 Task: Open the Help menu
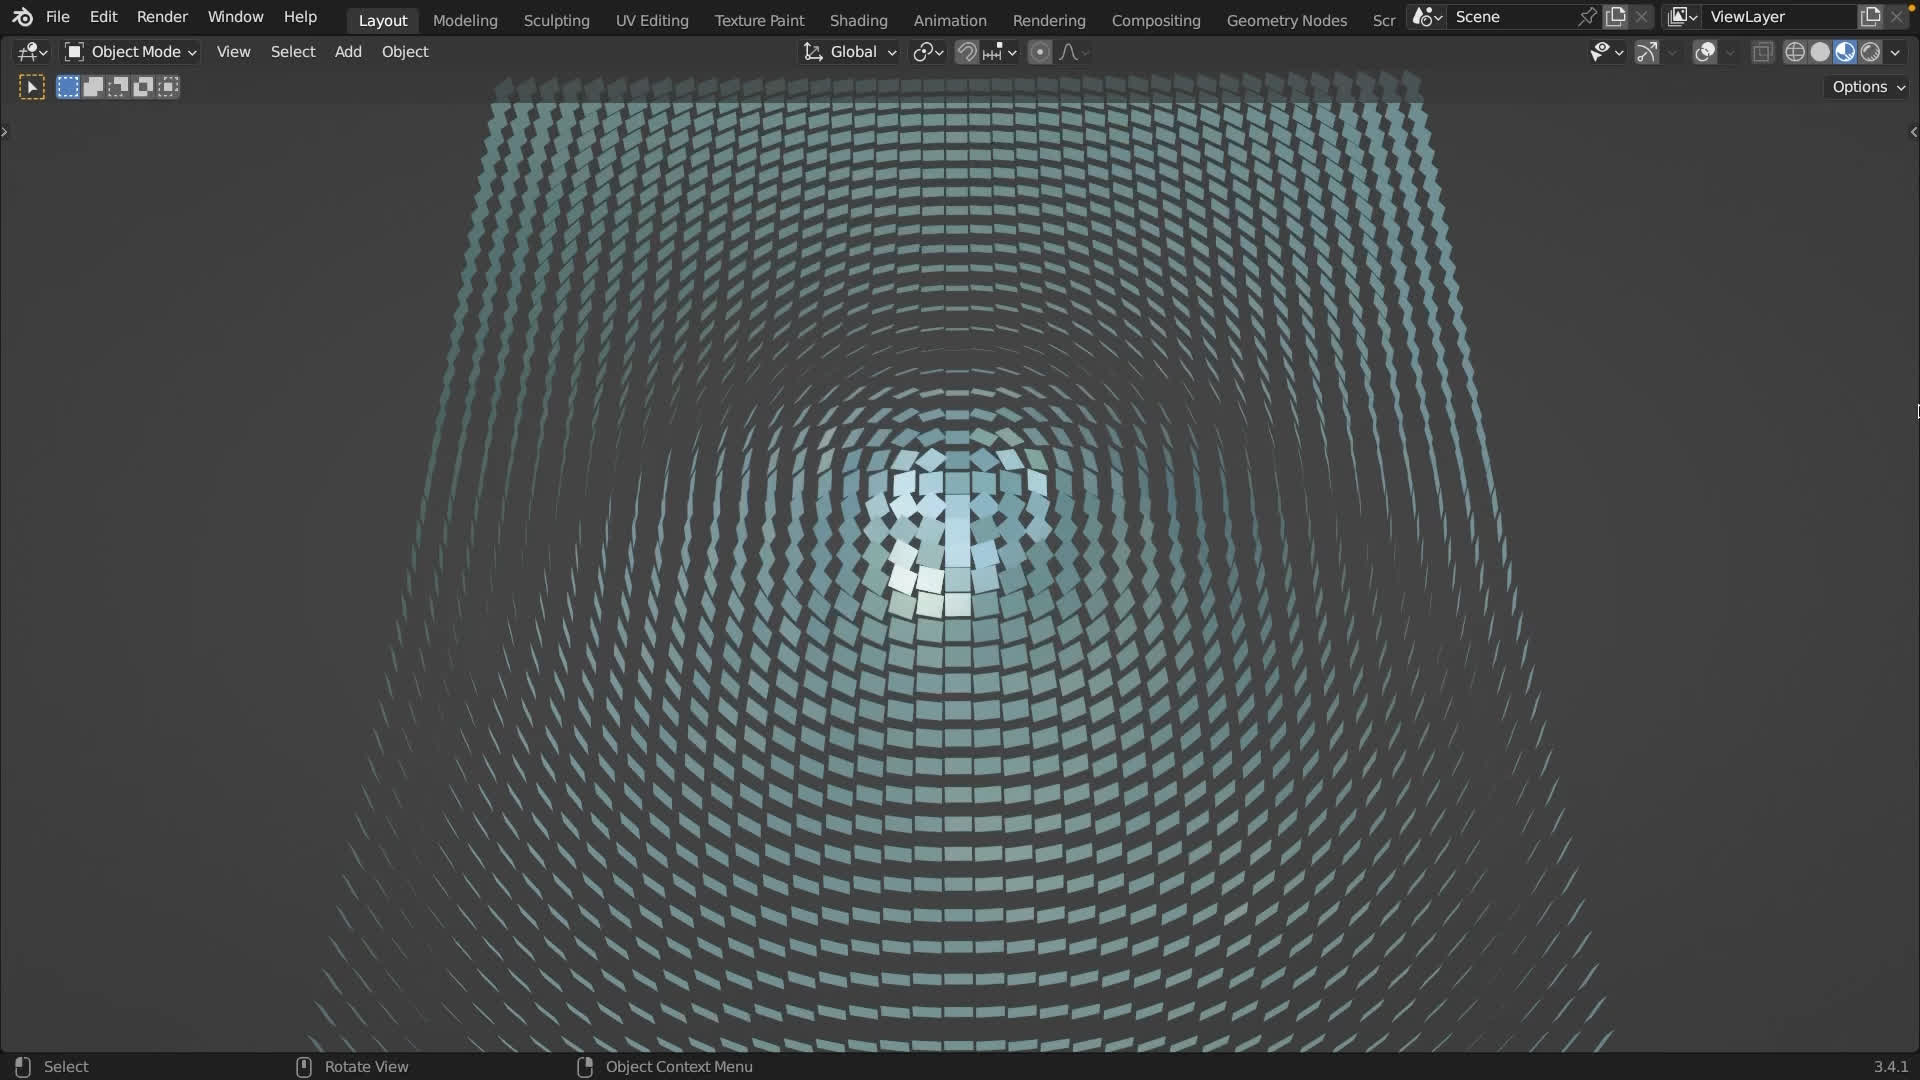pyautogui.click(x=300, y=17)
